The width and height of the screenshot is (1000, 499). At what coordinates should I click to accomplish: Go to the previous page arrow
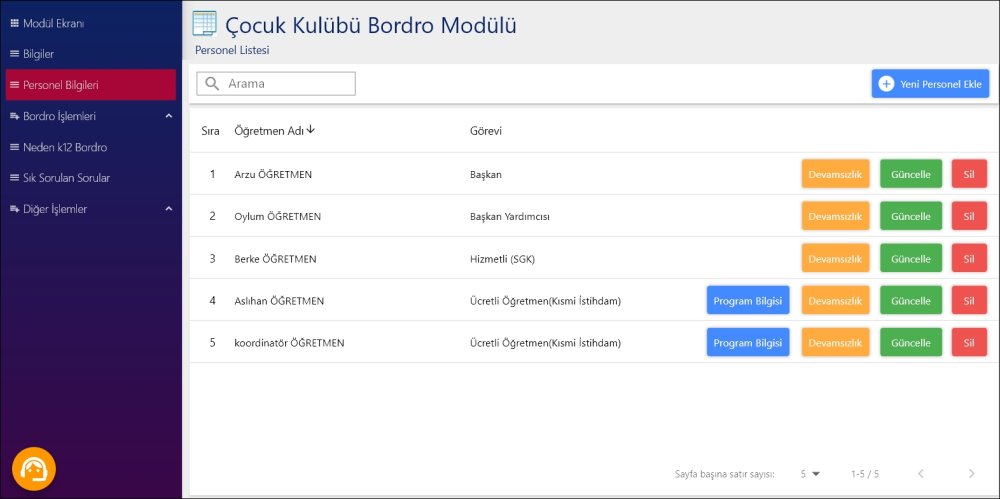[920, 473]
